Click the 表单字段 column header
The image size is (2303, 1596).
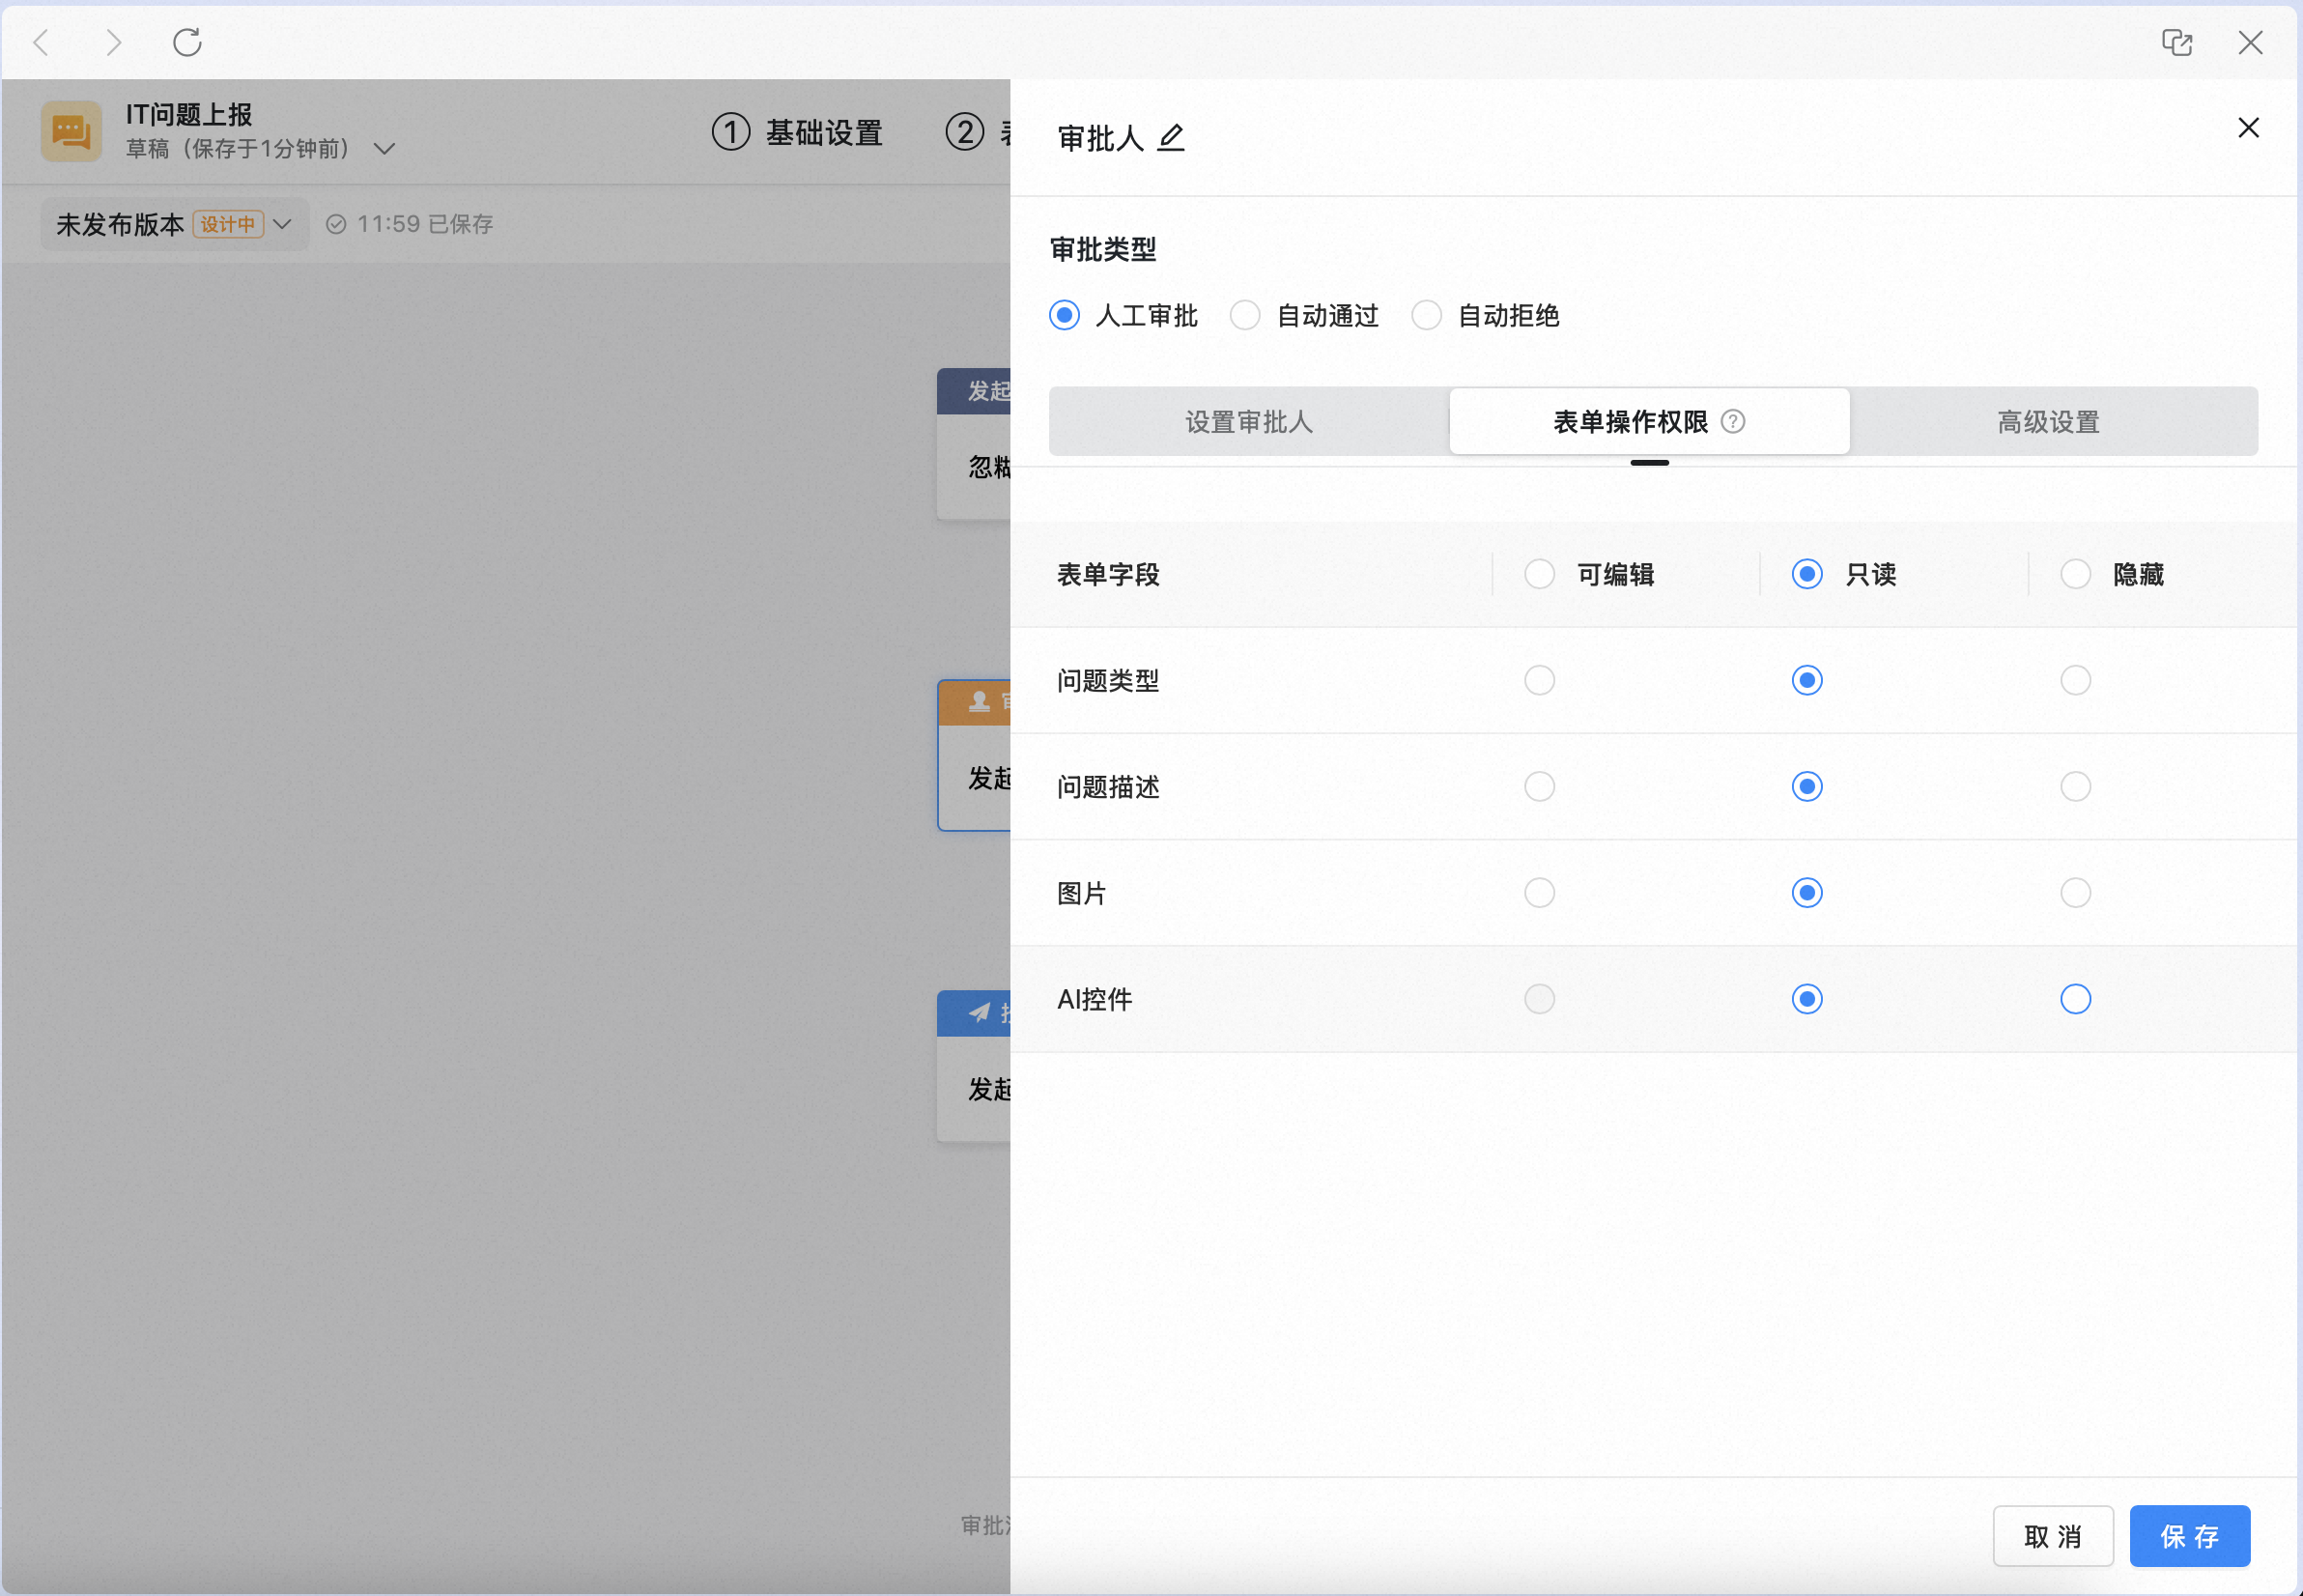click(1108, 575)
